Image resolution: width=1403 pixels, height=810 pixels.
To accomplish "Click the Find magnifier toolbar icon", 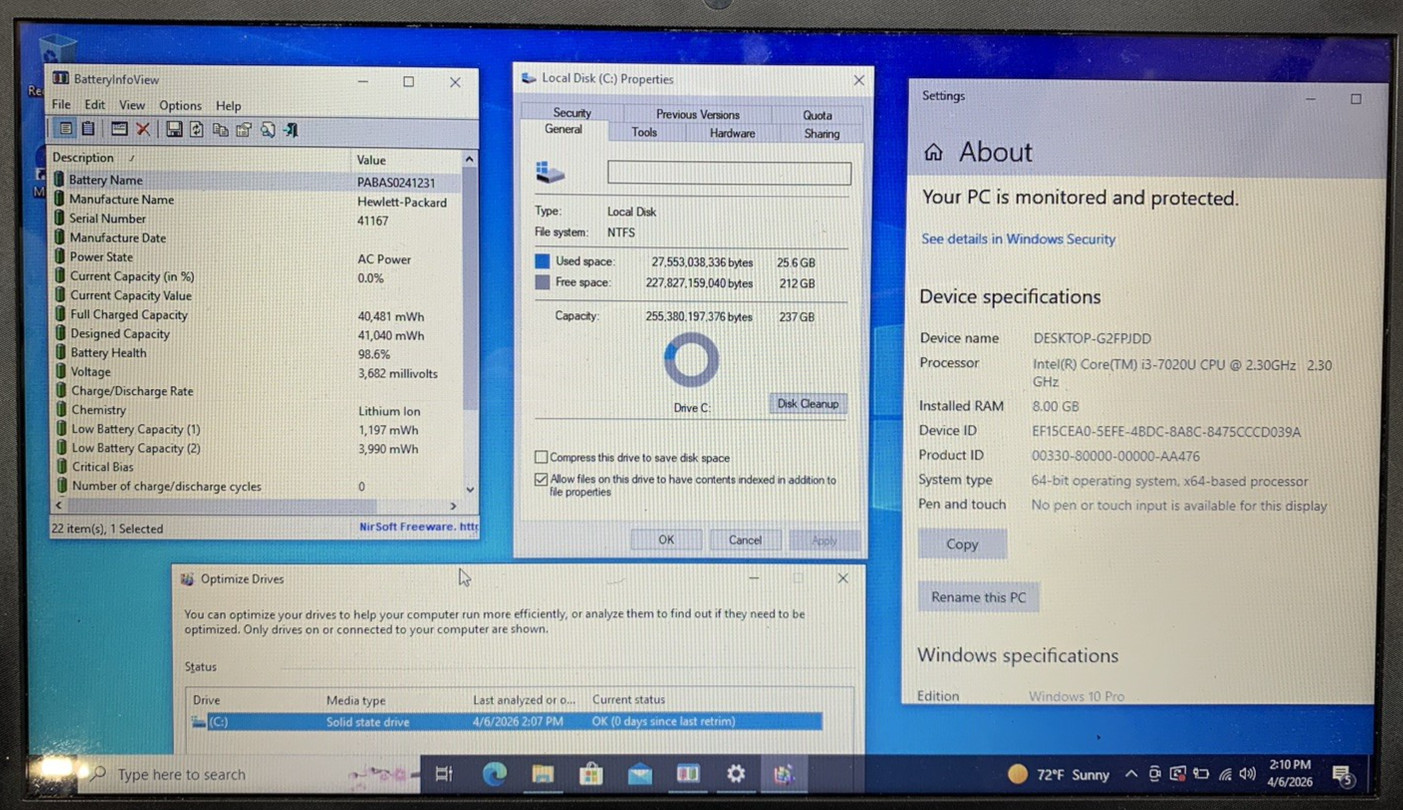I will click(x=267, y=129).
